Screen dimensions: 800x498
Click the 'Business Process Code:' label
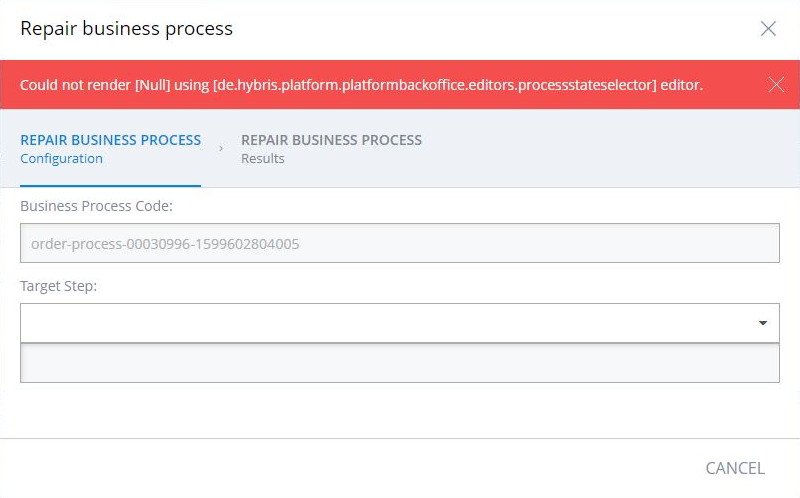96,206
